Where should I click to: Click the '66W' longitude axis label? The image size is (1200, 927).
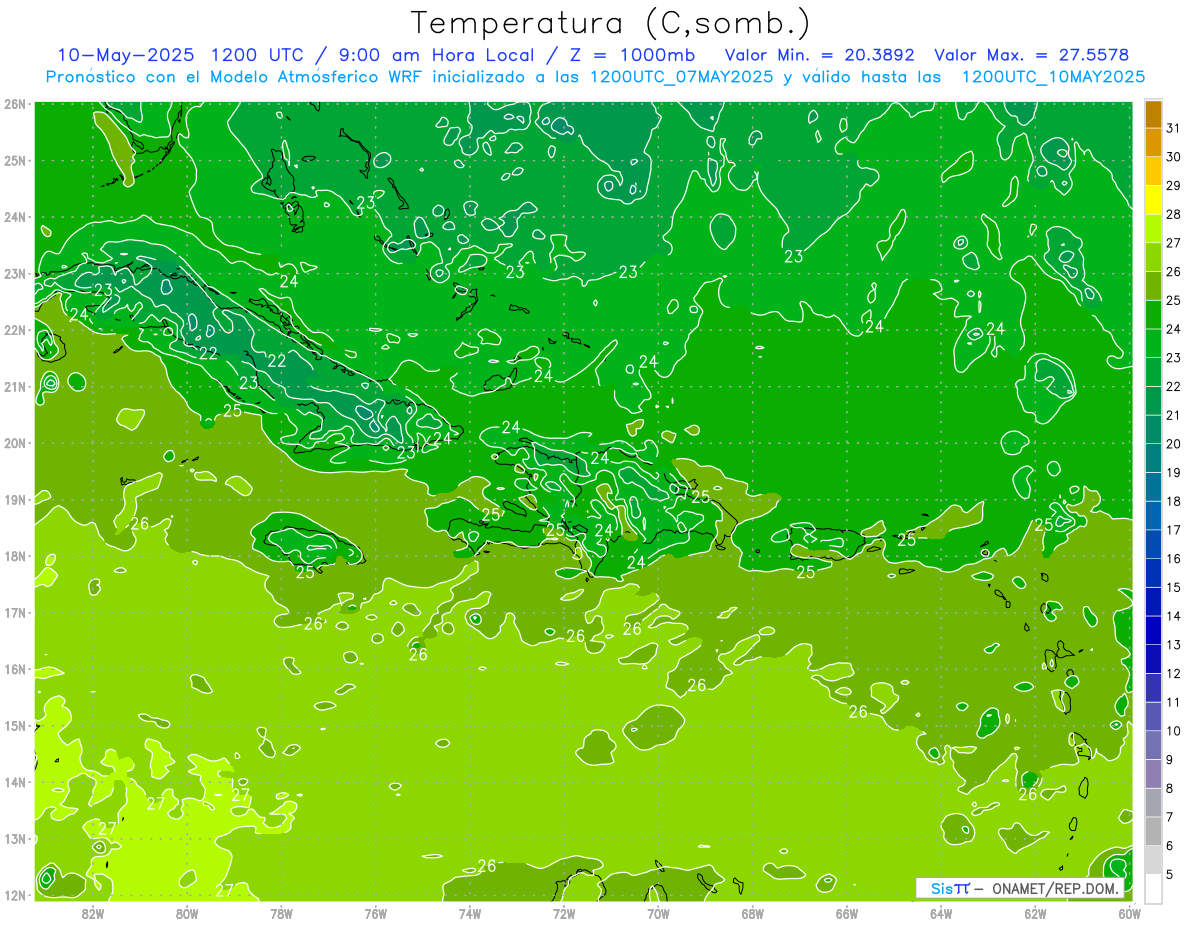tap(847, 913)
